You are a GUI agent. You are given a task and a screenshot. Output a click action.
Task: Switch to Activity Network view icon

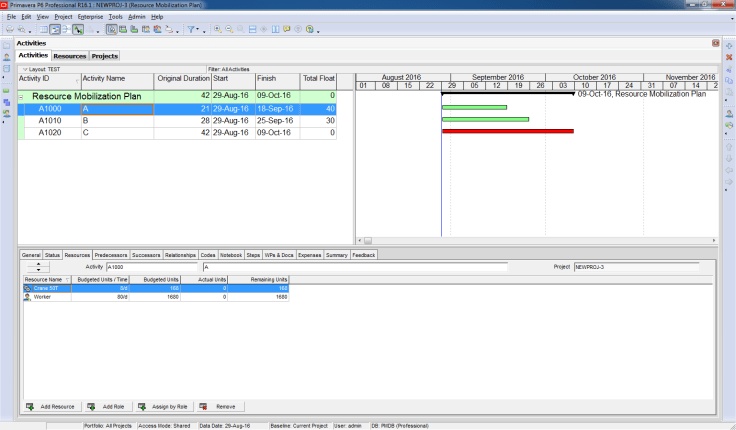(x=66, y=29)
